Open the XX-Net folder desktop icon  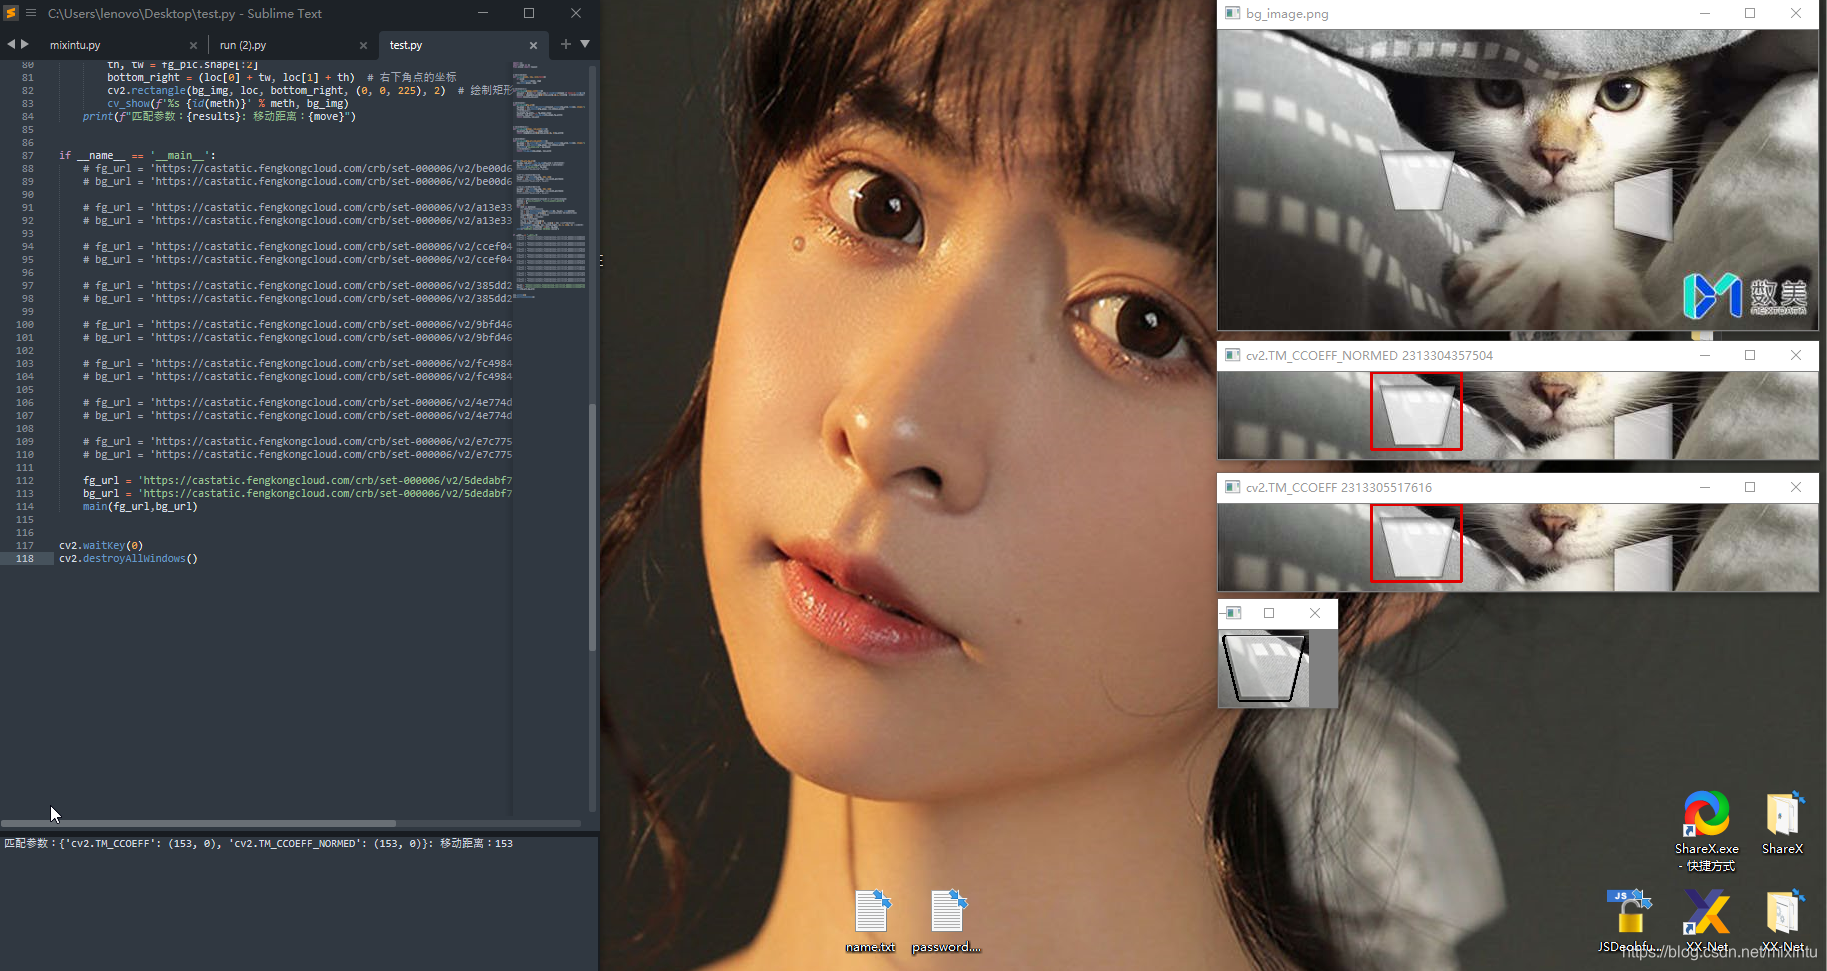pos(1783,920)
